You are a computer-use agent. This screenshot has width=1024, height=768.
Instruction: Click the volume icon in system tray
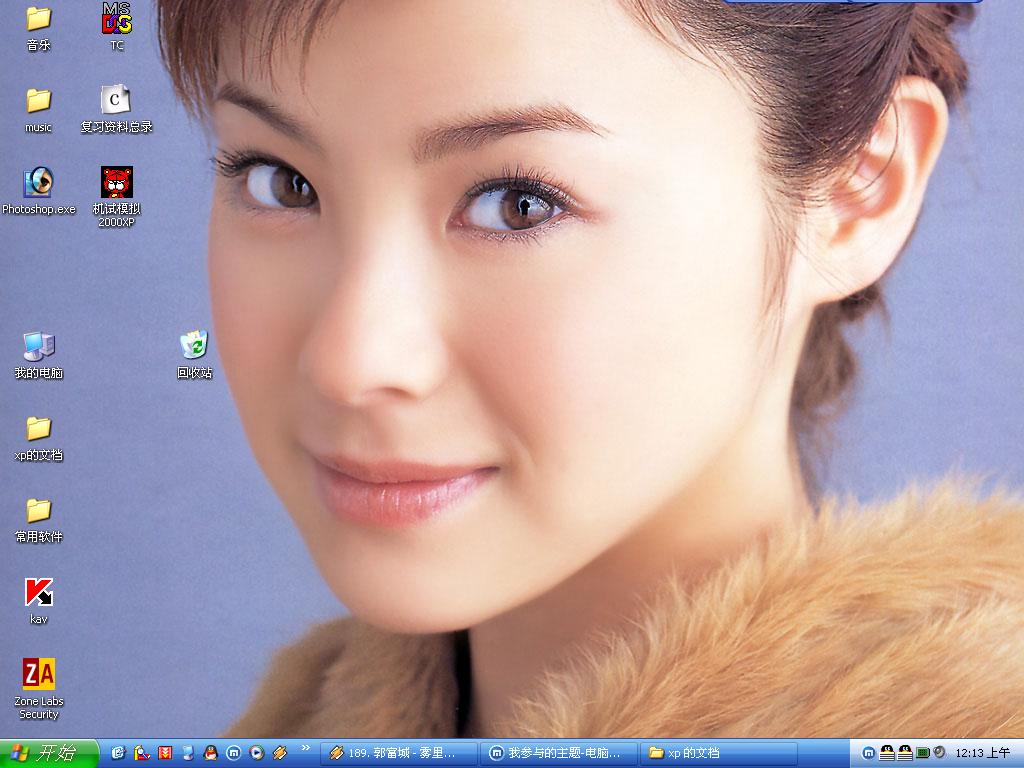click(x=939, y=752)
